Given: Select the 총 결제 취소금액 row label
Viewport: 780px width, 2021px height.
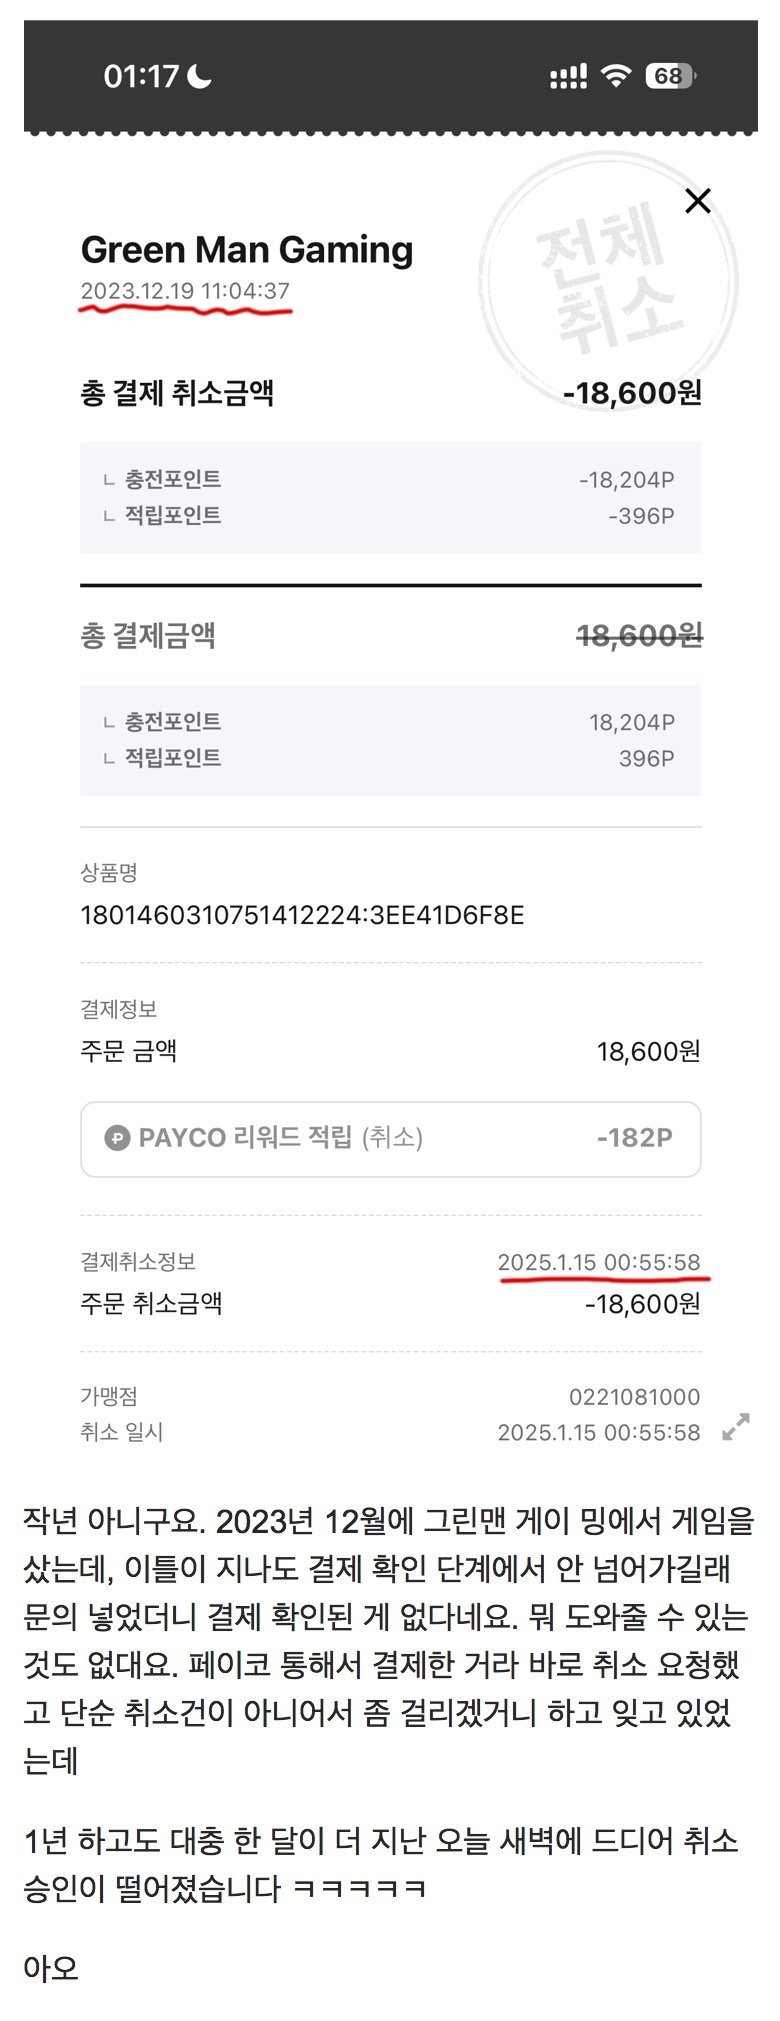Looking at the screenshot, I should (177, 393).
